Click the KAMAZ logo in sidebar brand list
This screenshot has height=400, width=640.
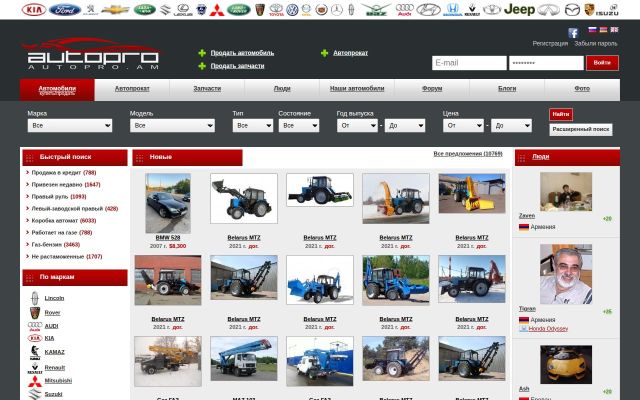pyautogui.click(x=35, y=352)
